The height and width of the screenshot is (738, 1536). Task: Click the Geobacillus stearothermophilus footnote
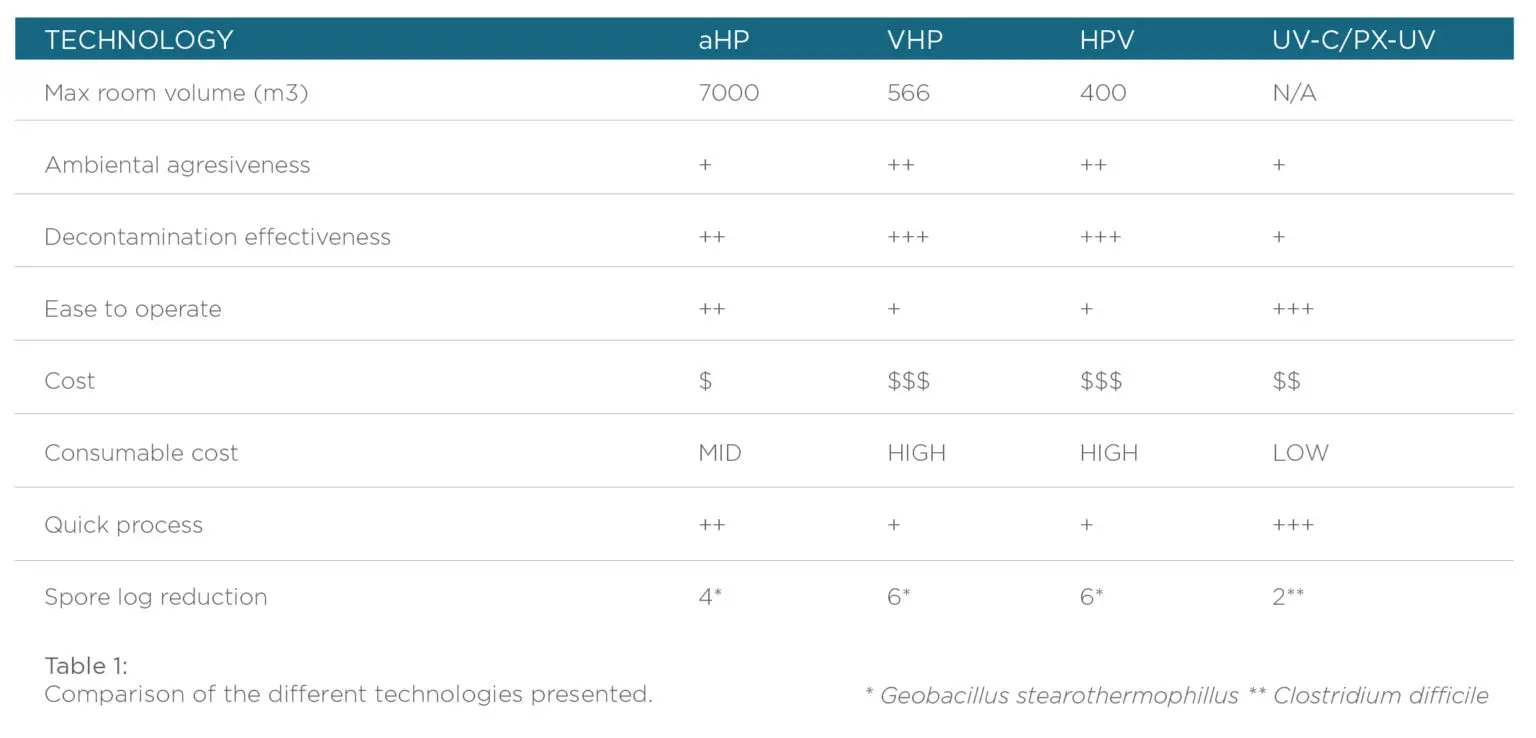(x=1058, y=696)
